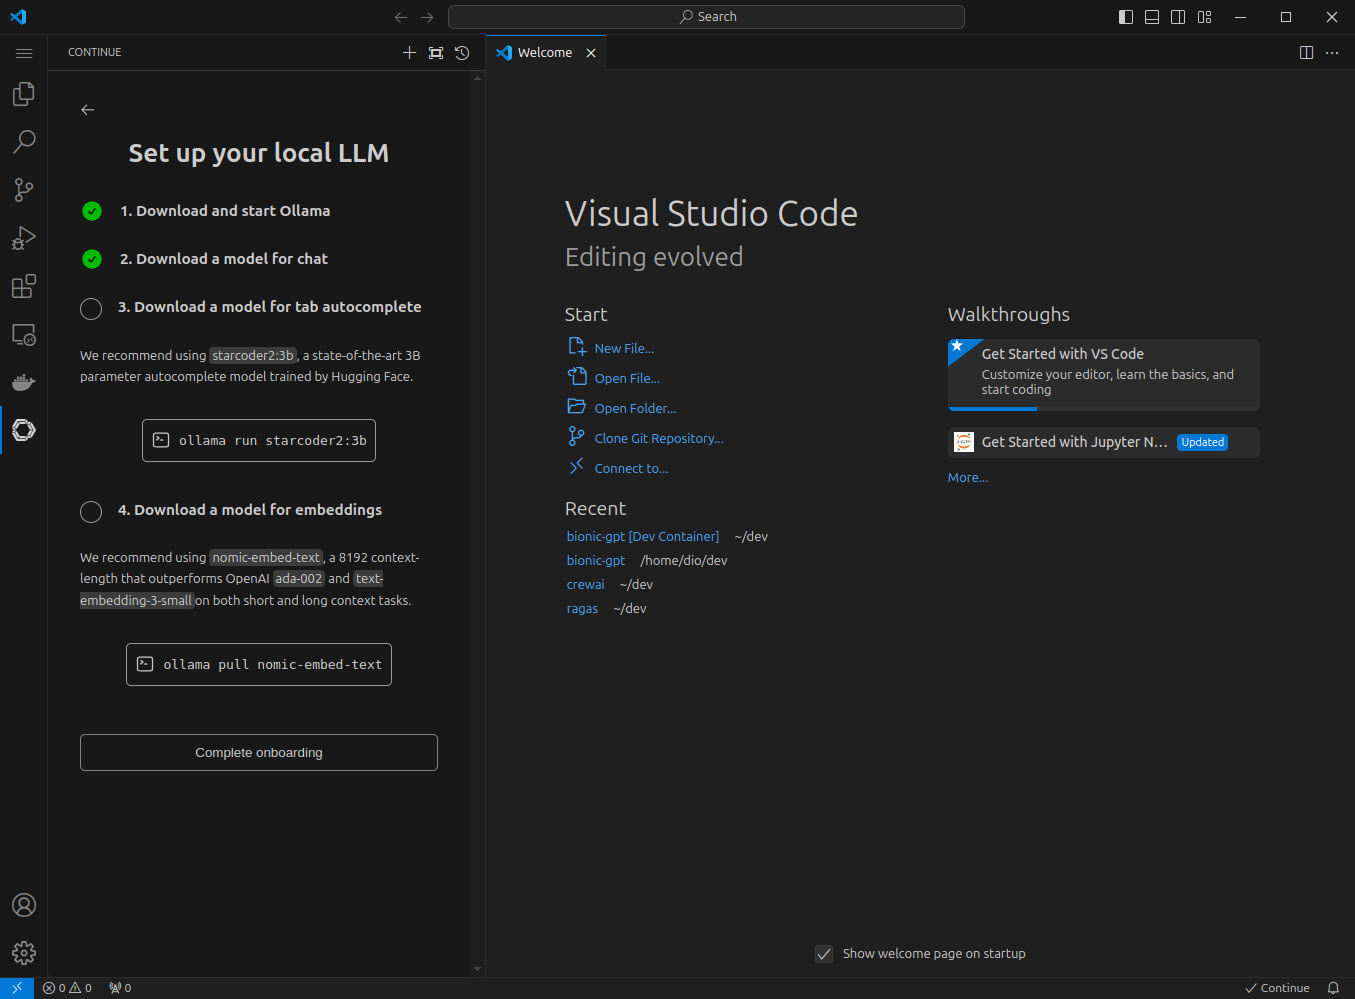Open the Docker view in activity bar
Viewport: 1355px width, 999px height.
coord(23,382)
